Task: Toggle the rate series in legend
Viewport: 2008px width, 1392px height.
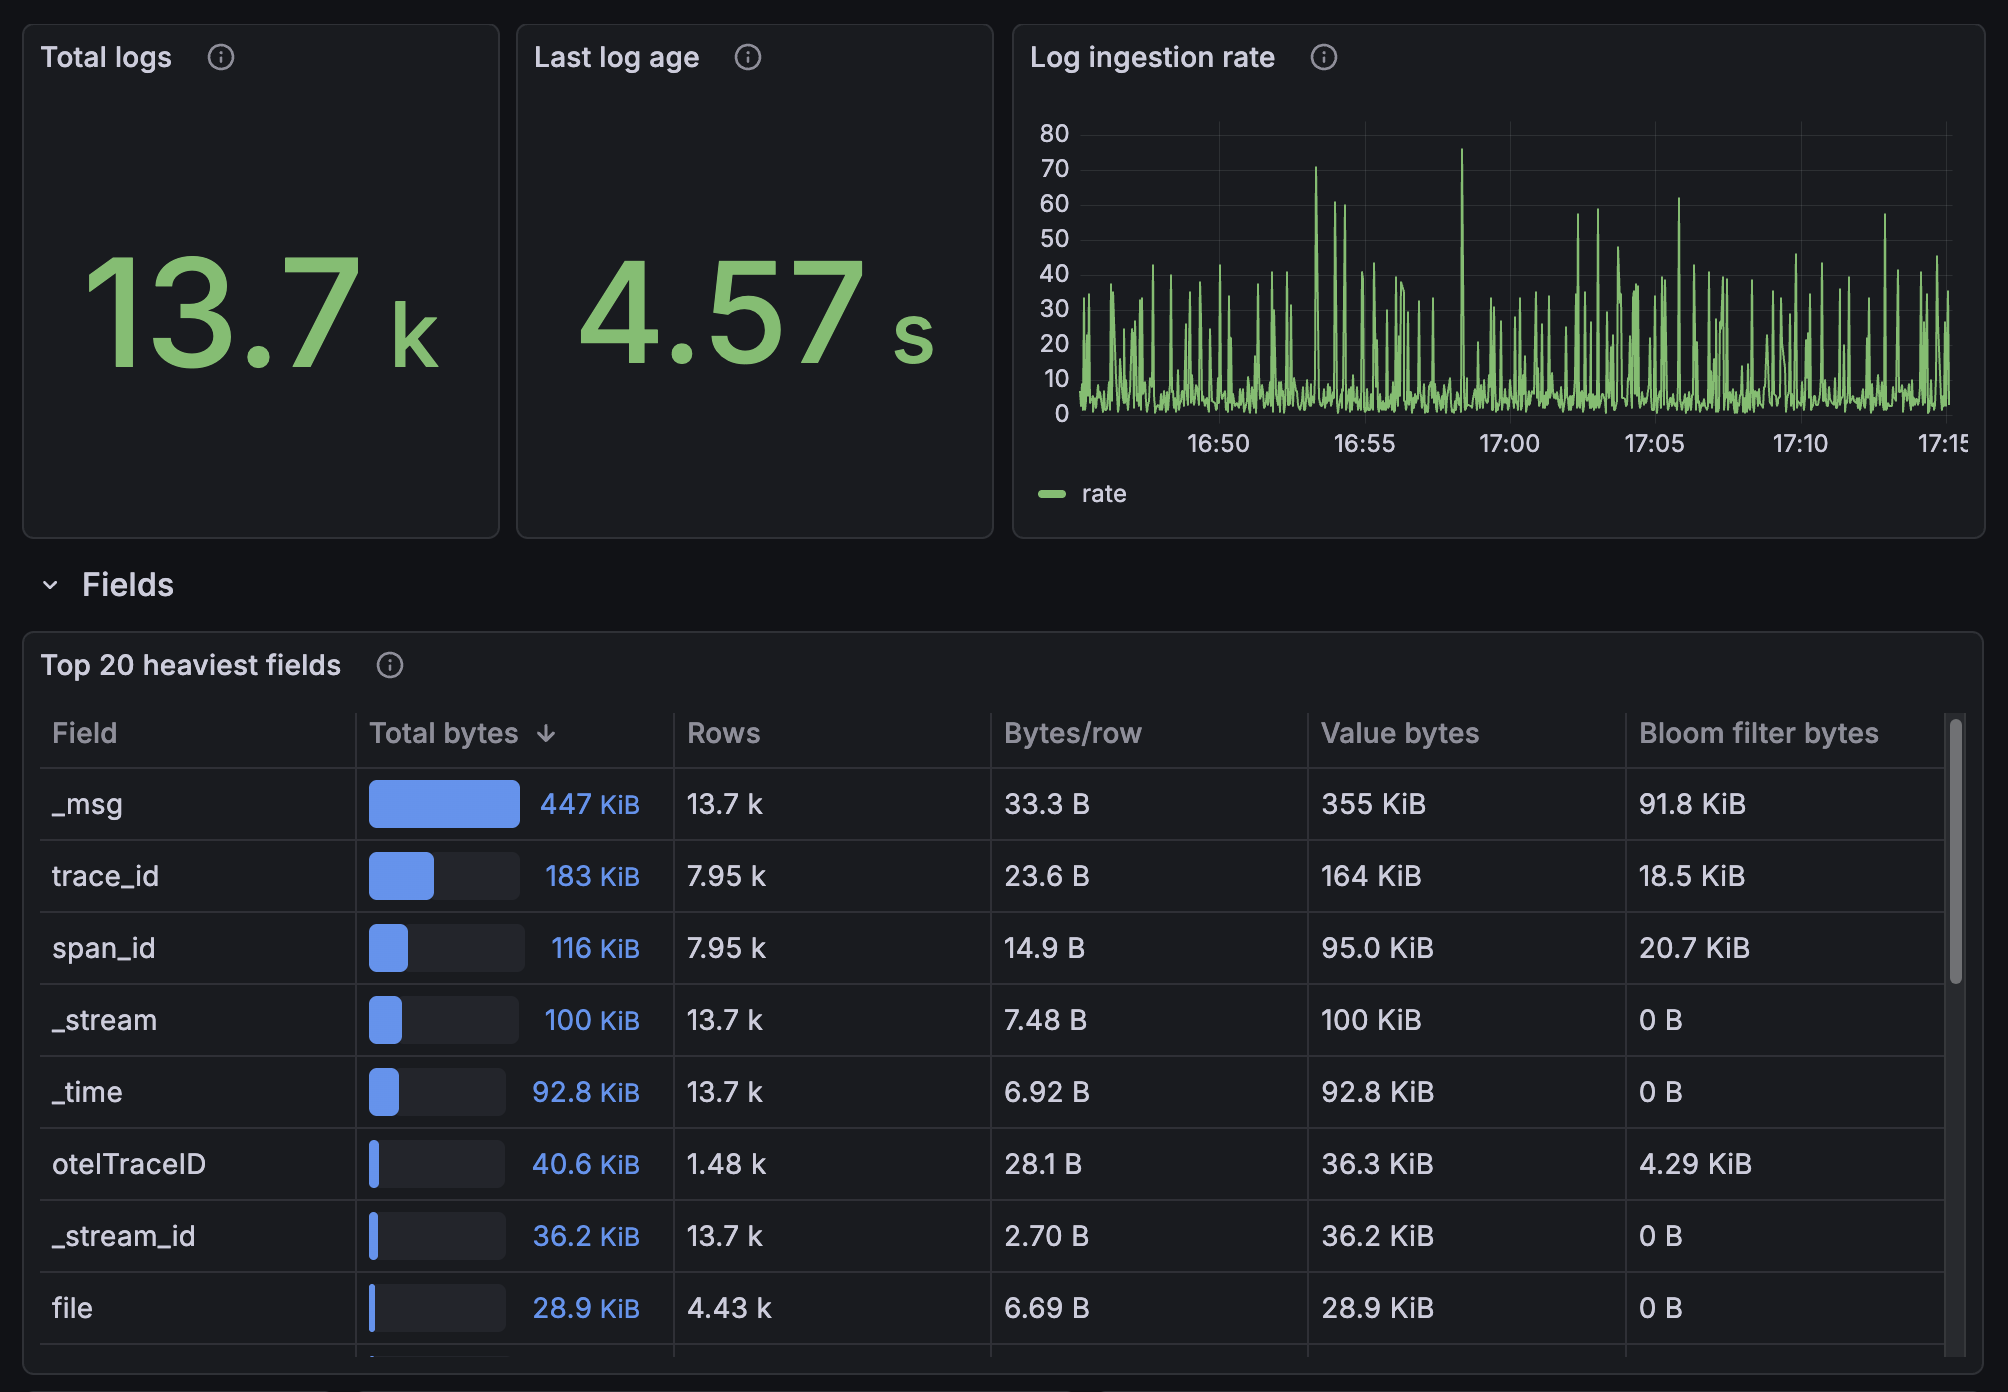Action: tap(1103, 494)
